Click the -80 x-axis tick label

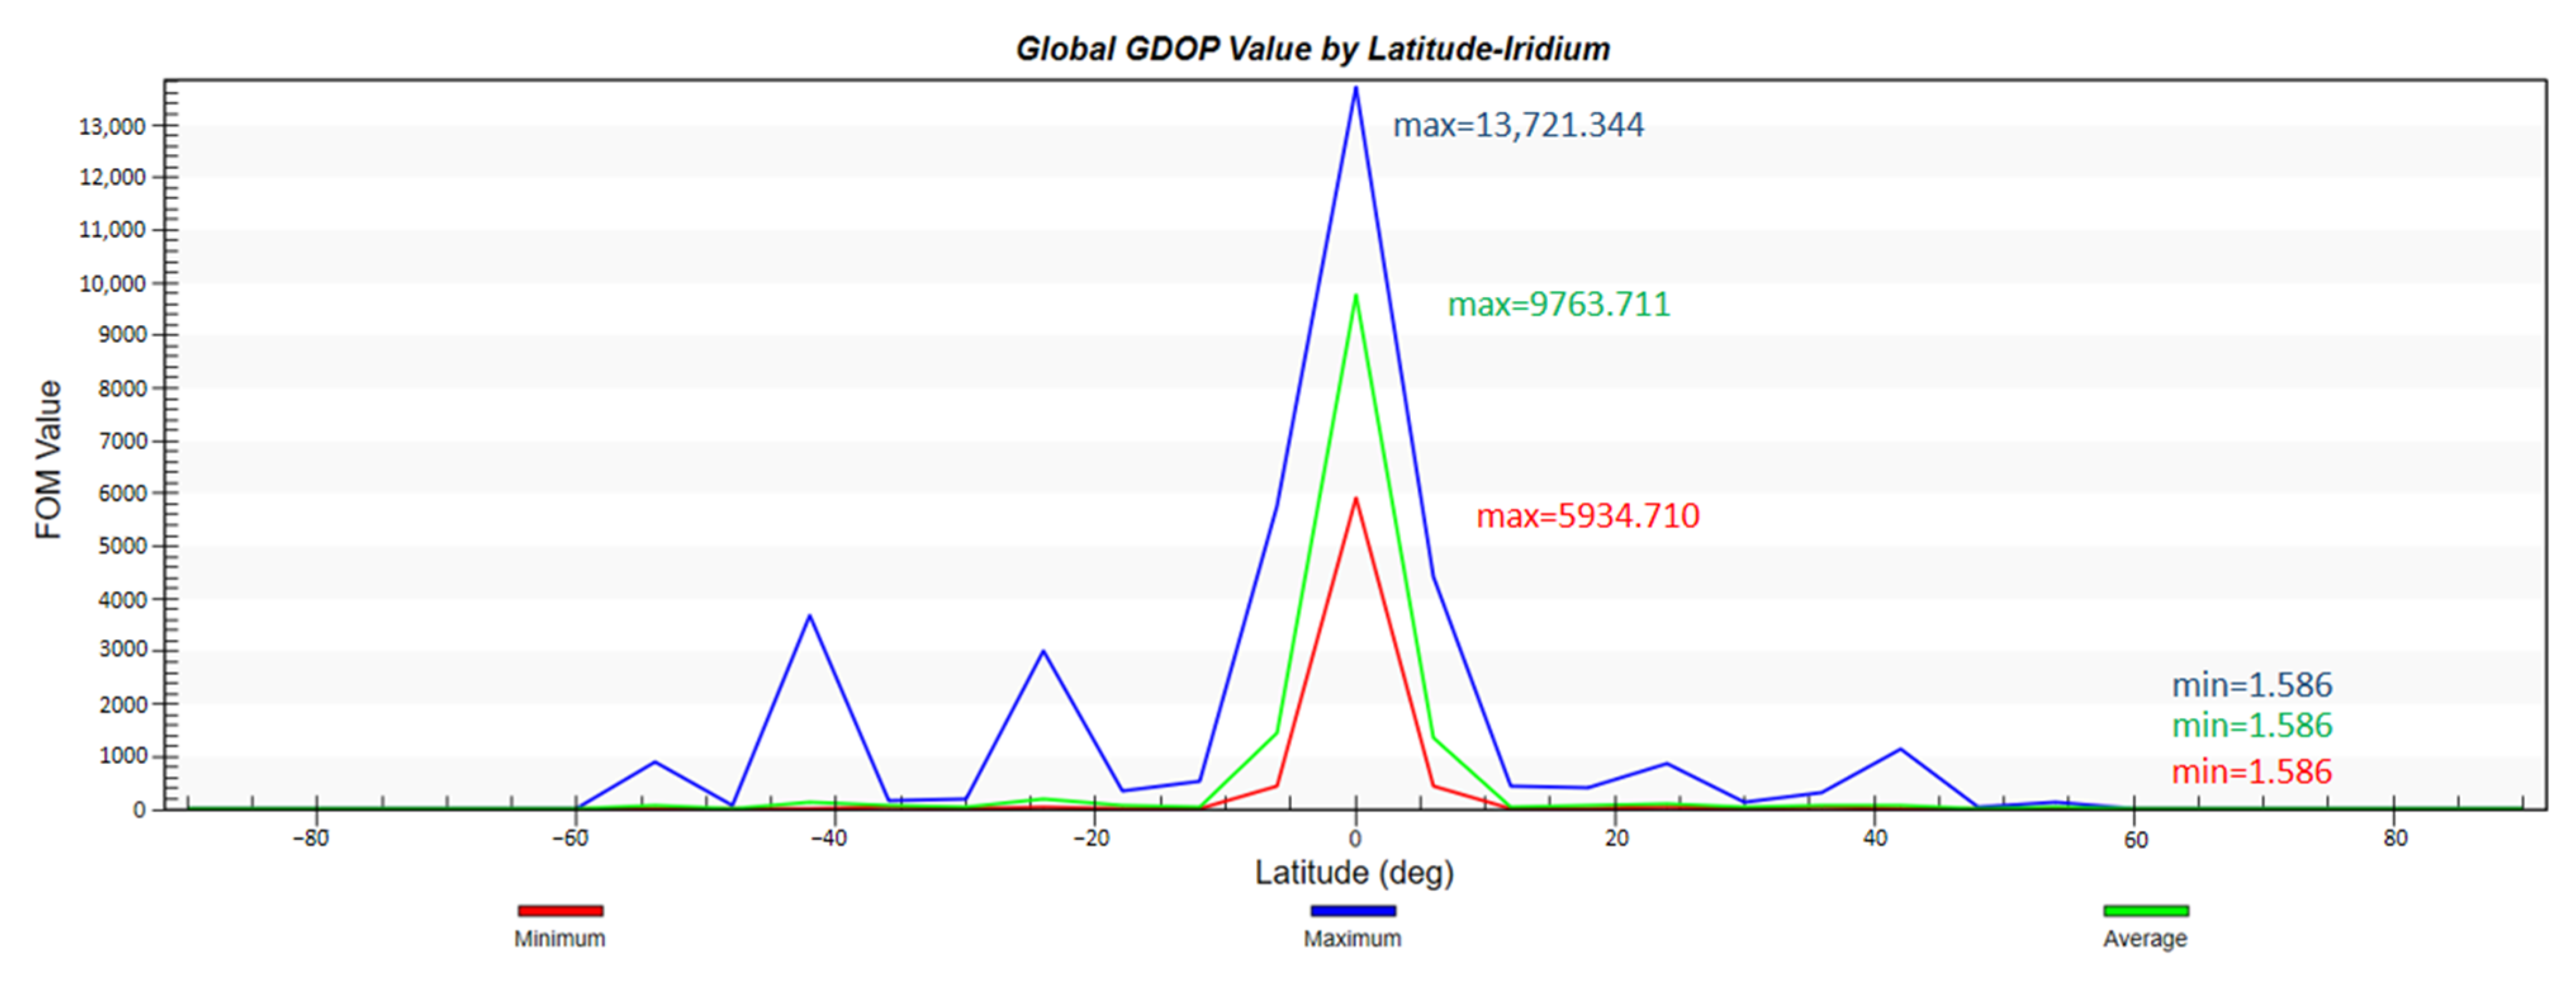[310, 838]
